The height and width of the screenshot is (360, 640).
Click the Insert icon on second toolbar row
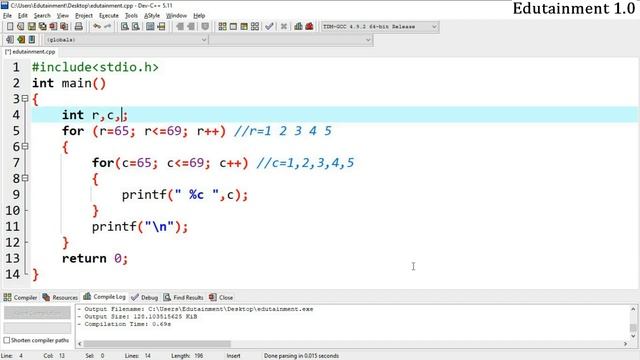[x=10, y=40]
